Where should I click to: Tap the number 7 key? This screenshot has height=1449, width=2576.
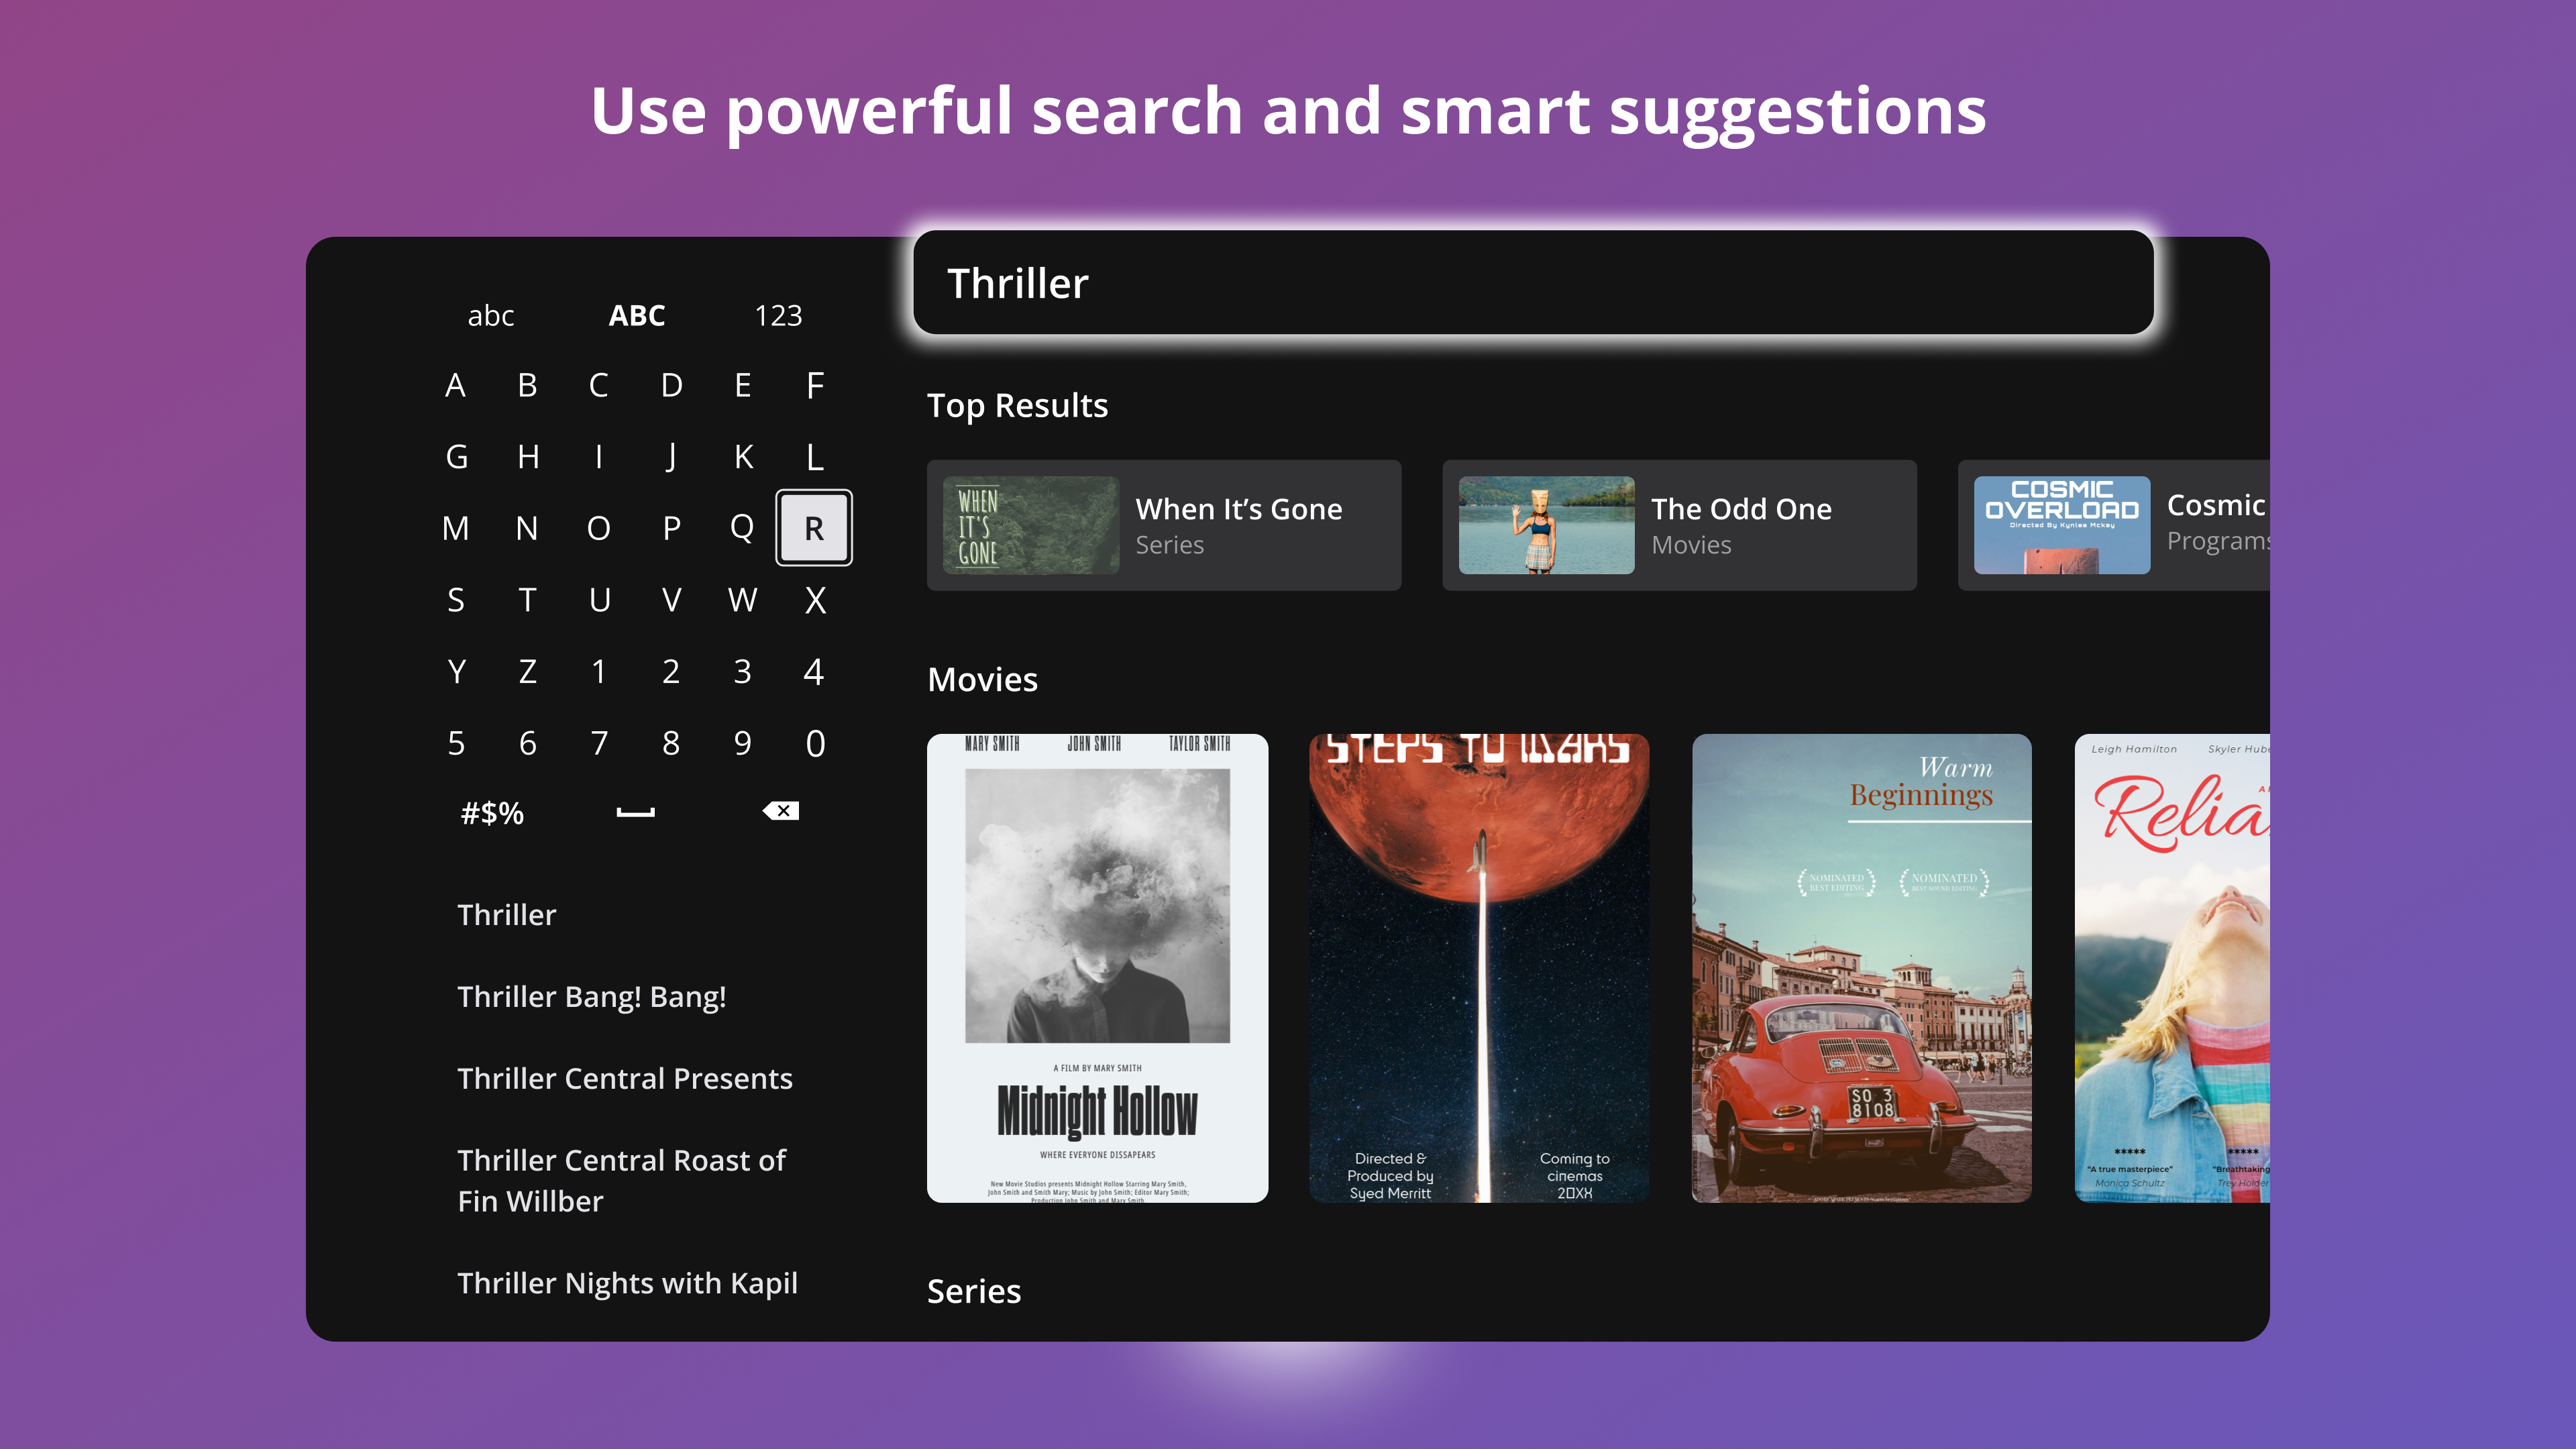(x=598, y=743)
